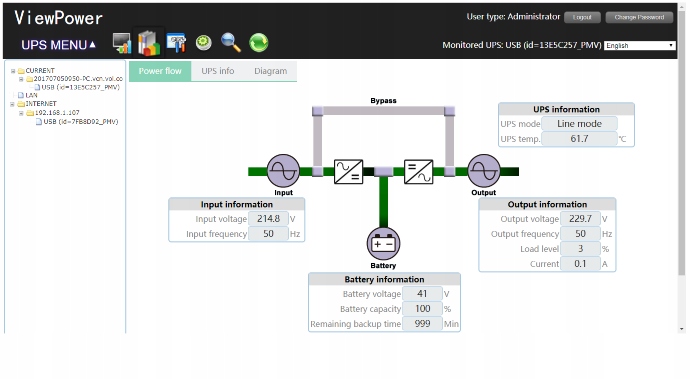Click Remaining backup time value 999

(x=422, y=323)
